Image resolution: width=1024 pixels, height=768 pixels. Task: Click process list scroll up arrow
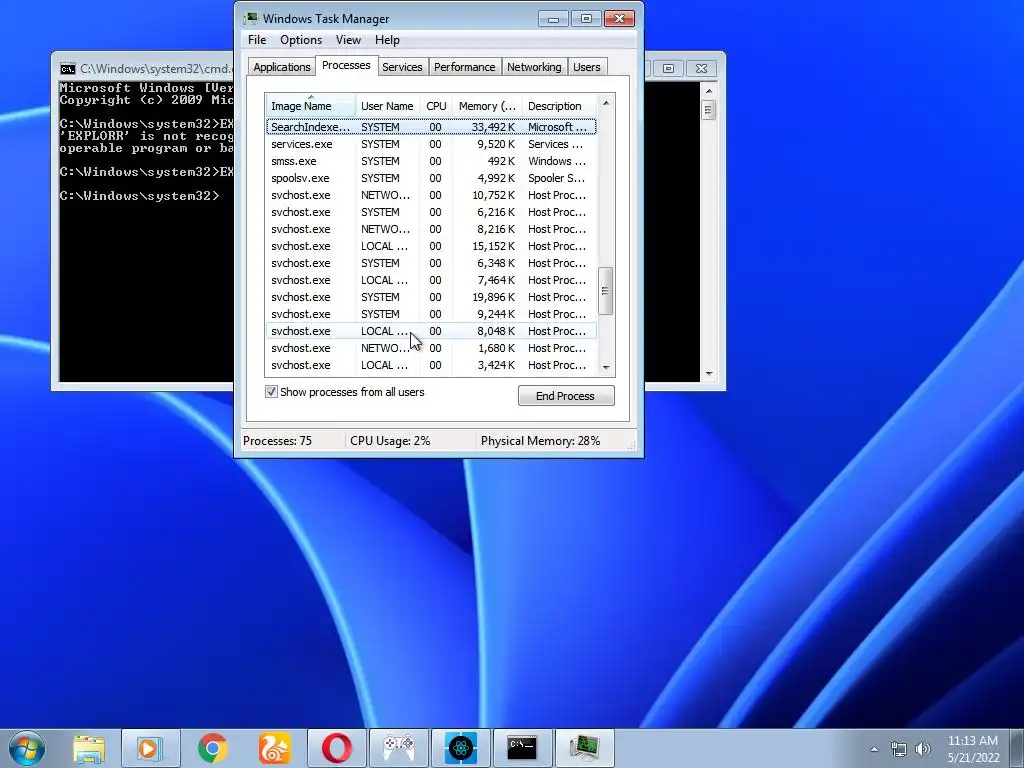pos(606,103)
